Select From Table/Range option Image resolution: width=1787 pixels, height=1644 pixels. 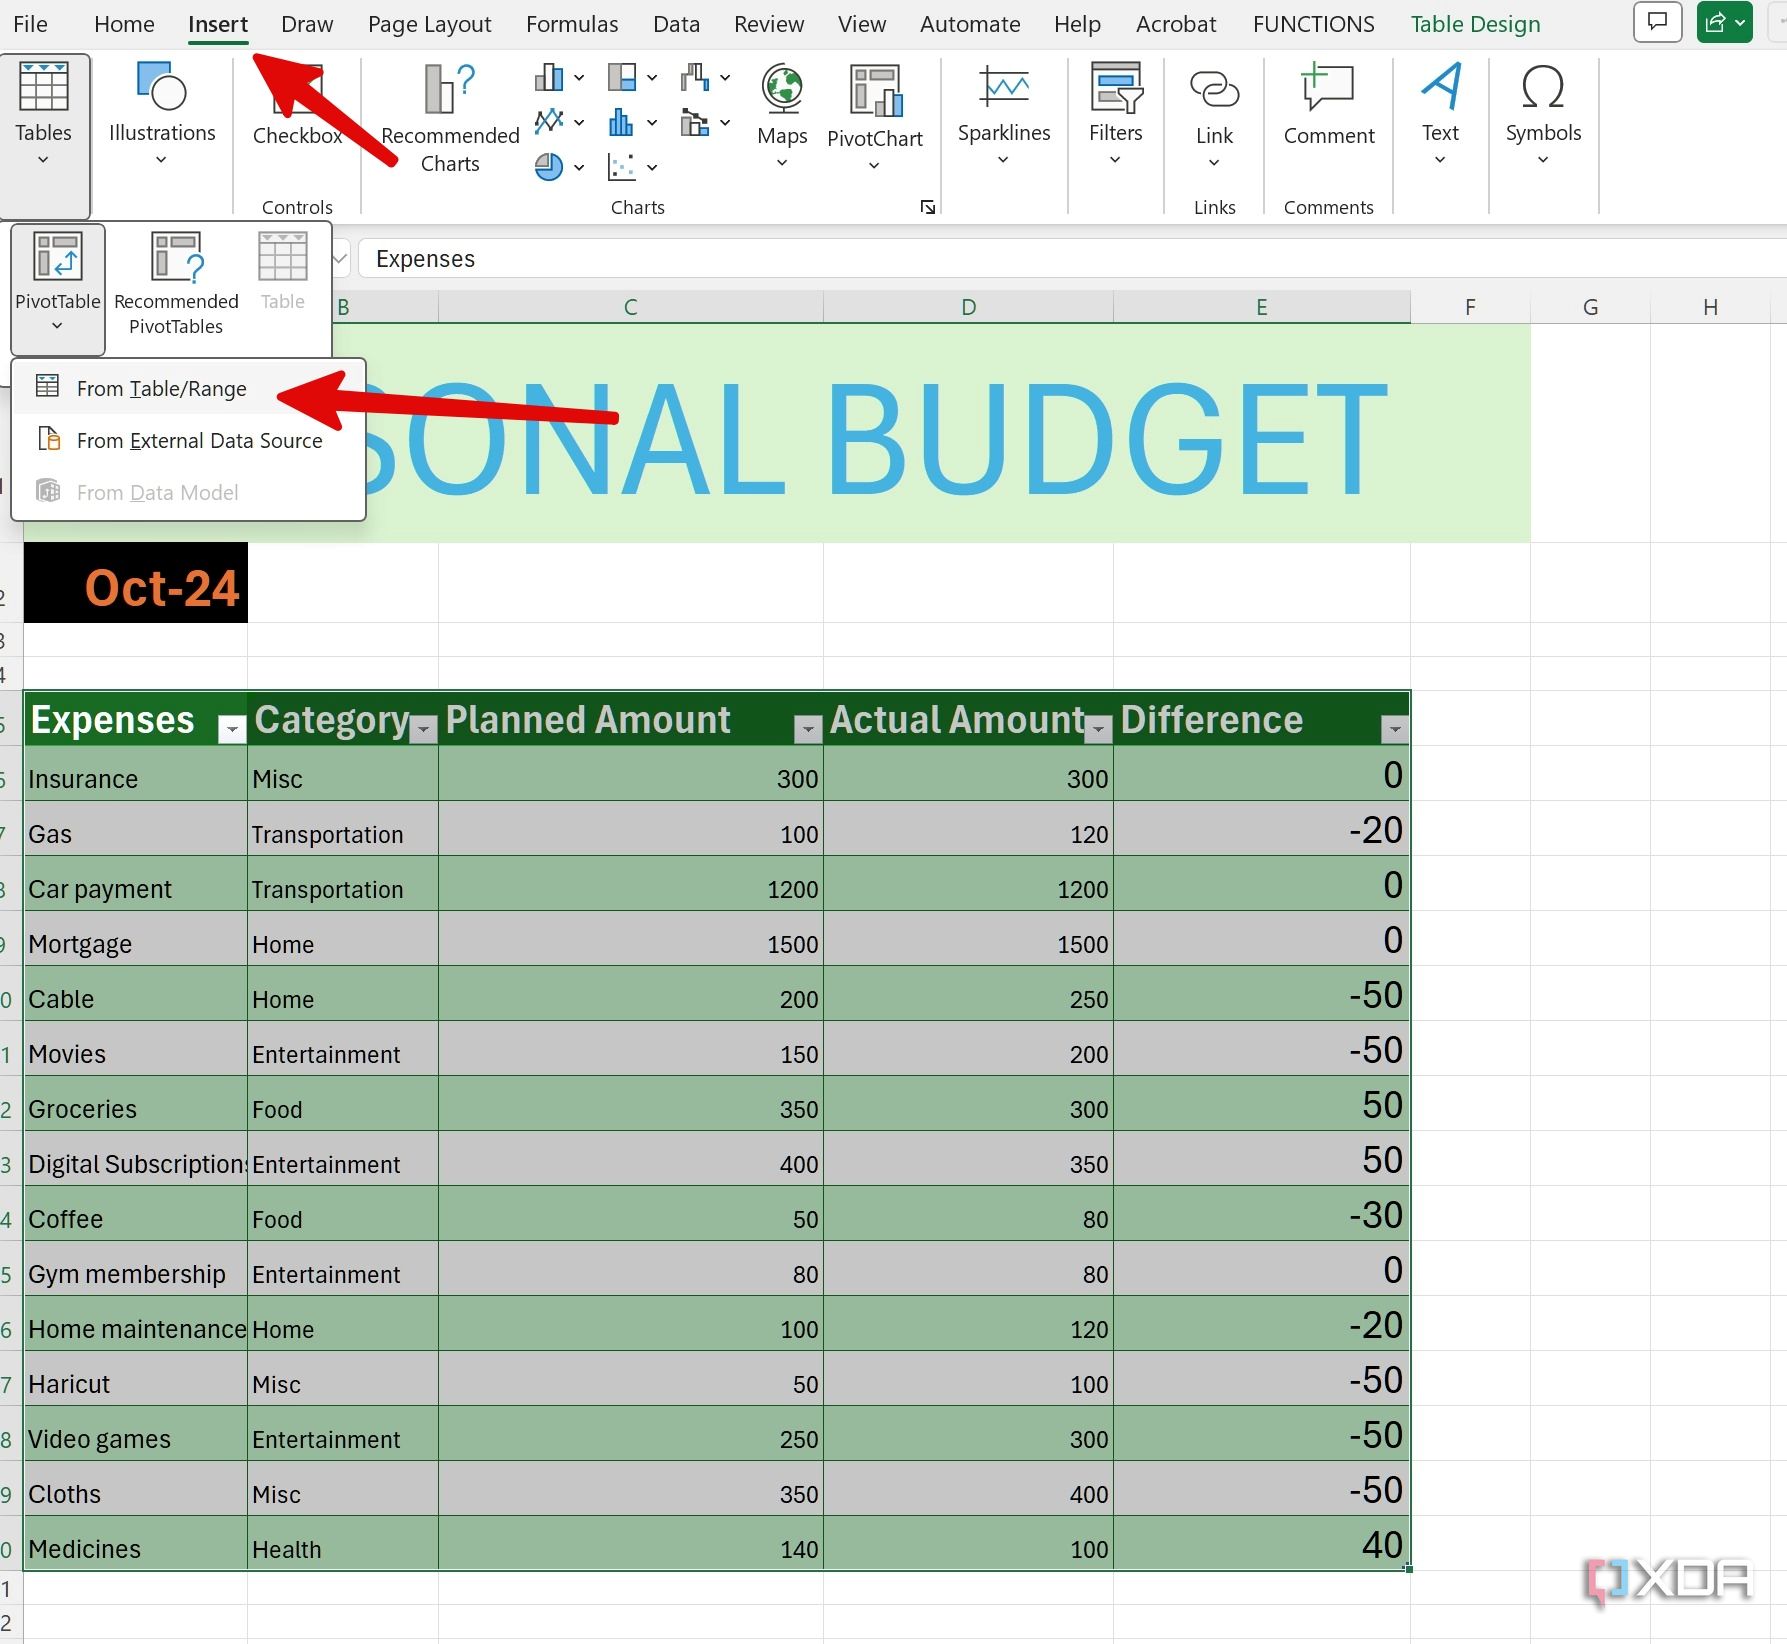tap(161, 388)
